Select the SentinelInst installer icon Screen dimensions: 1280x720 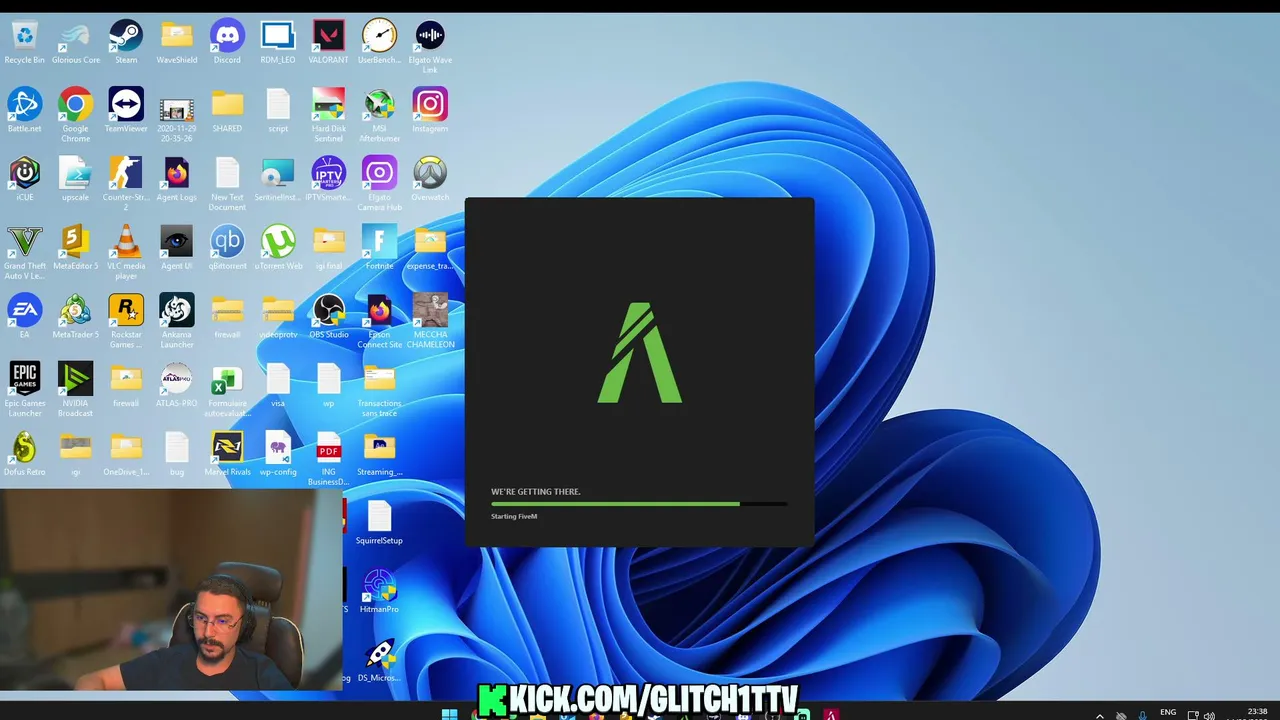click(x=278, y=173)
